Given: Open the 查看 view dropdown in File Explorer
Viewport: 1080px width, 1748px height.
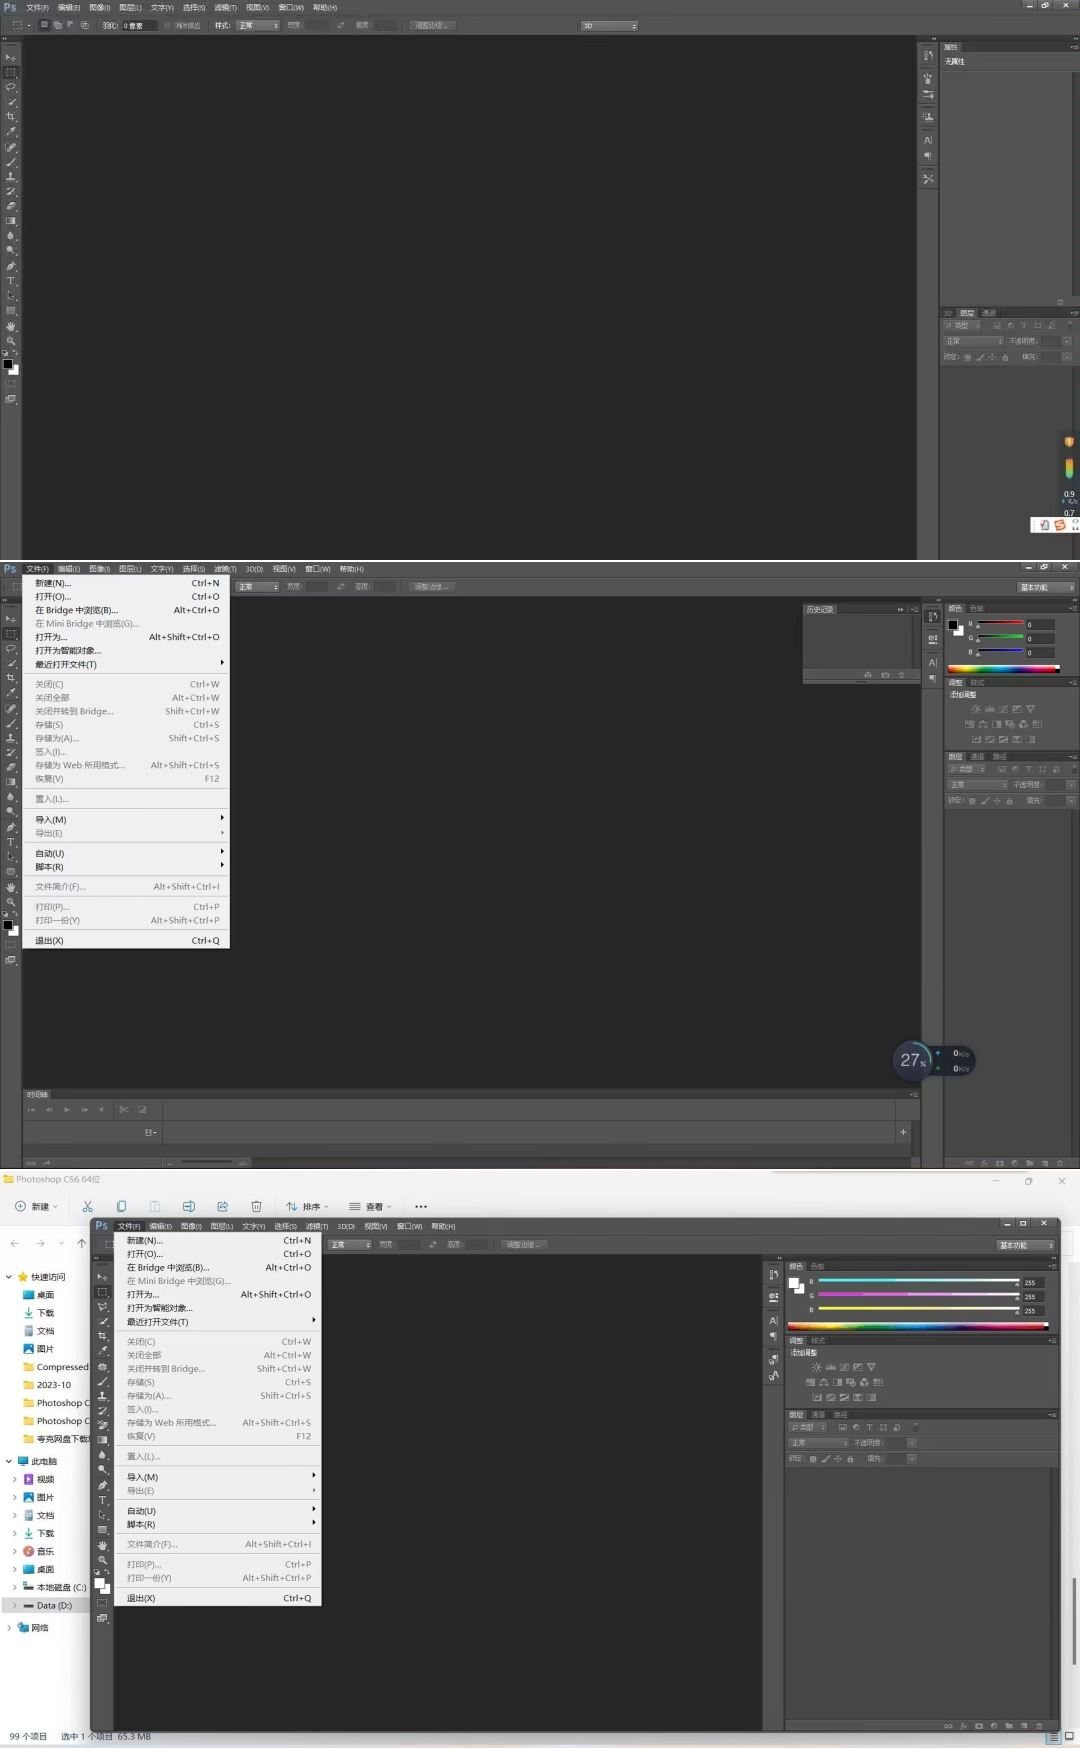Looking at the screenshot, I should coord(370,1206).
